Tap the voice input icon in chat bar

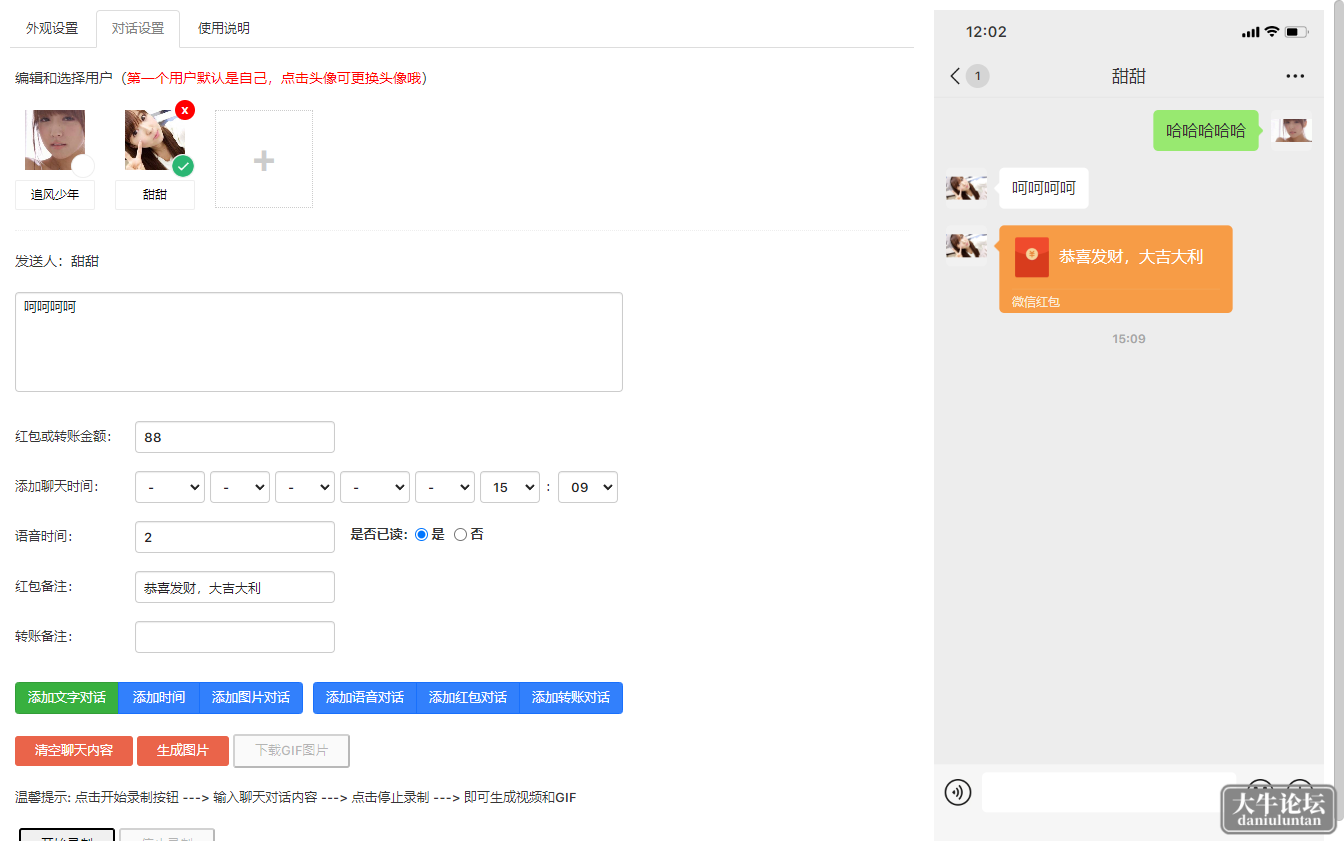[x=958, y=793]
